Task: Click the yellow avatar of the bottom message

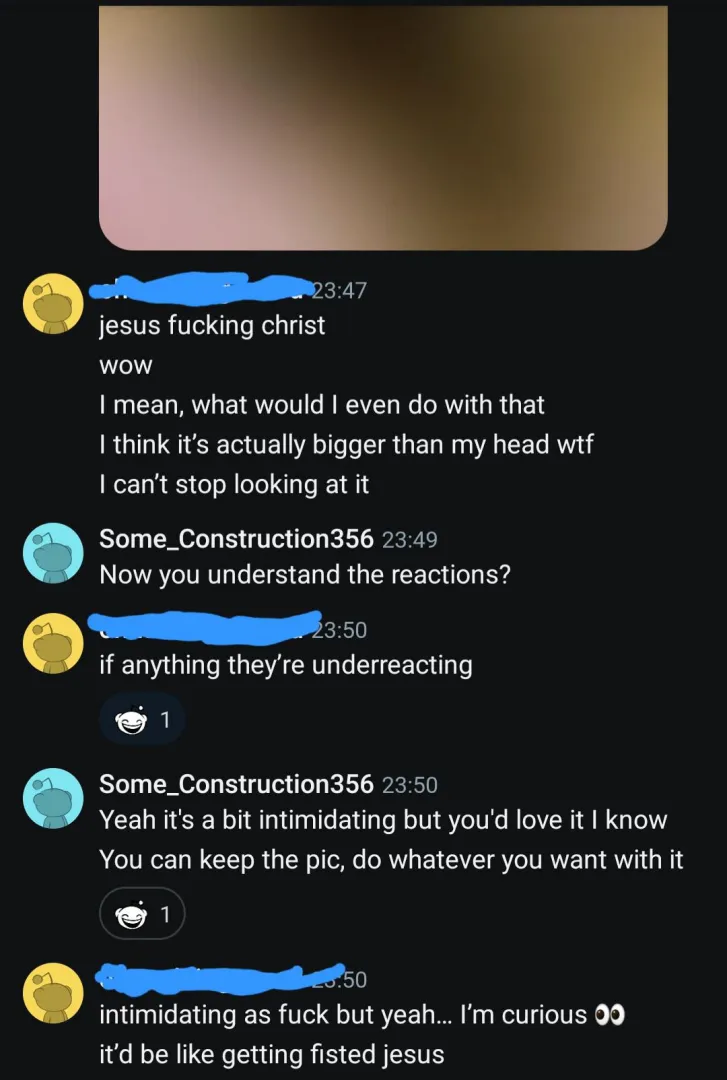Action: coord(53,993)
